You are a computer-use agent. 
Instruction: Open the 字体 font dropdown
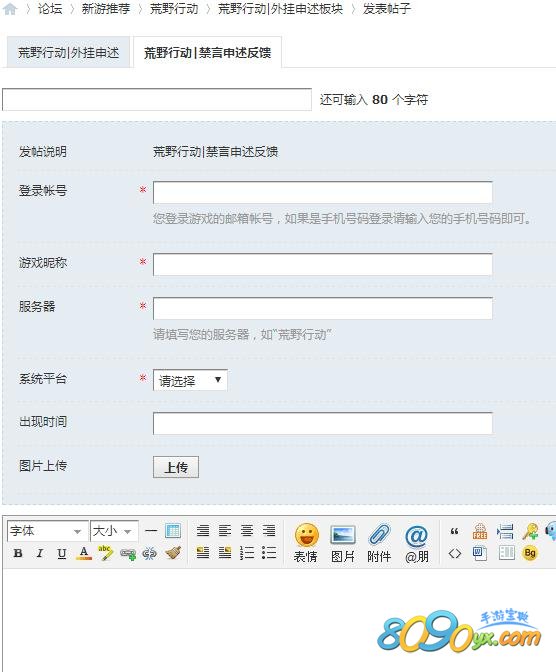48,531
